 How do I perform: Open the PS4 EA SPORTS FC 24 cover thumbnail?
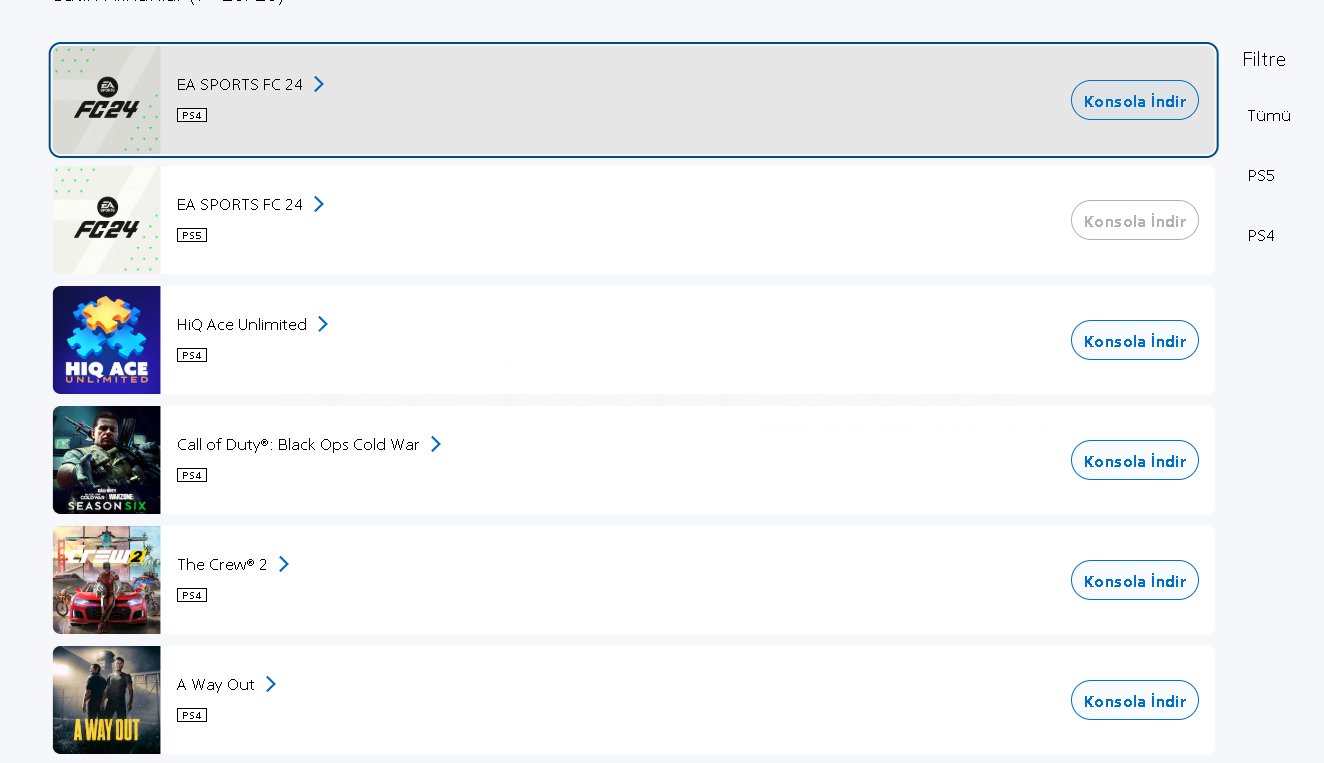pyautogui.click(x=106, y=100)
